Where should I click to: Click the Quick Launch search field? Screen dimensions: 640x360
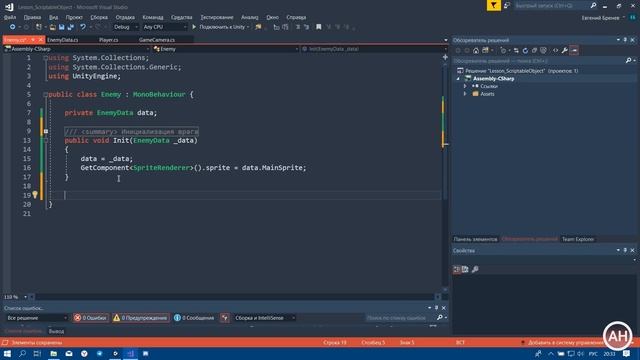click(x=551, y=6)
